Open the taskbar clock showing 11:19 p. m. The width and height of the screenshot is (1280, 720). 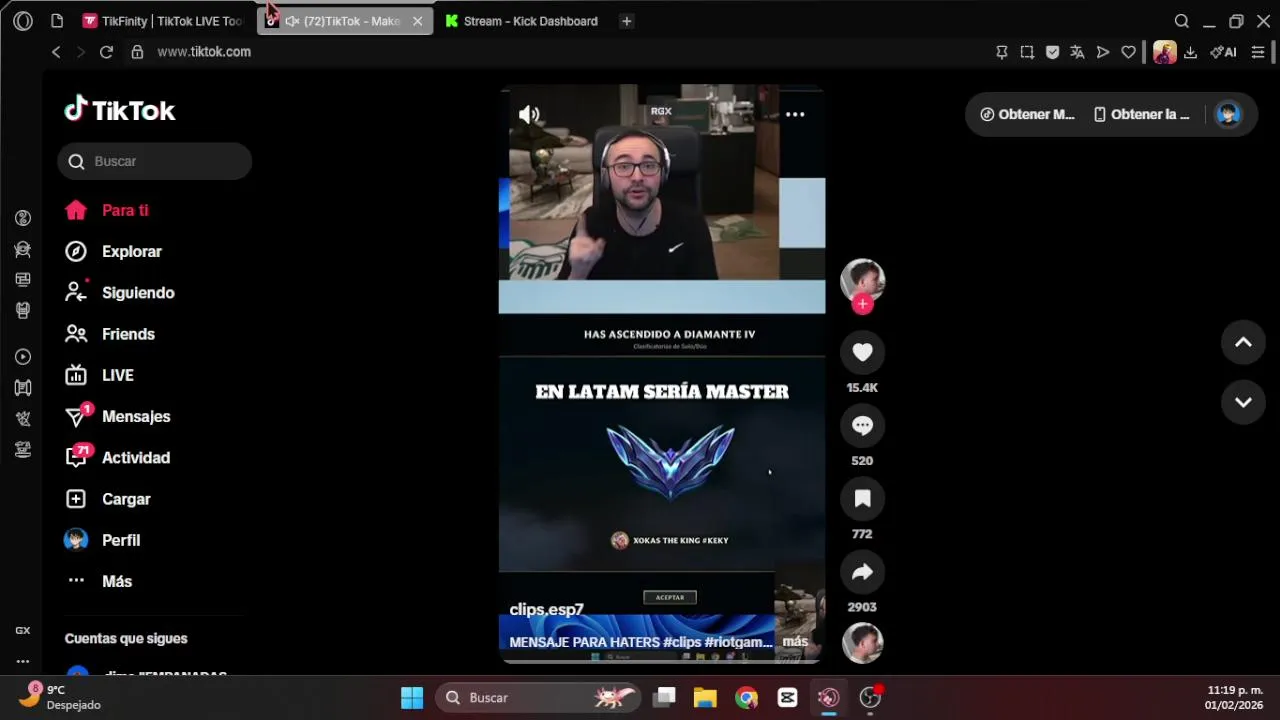[1235, 697]
